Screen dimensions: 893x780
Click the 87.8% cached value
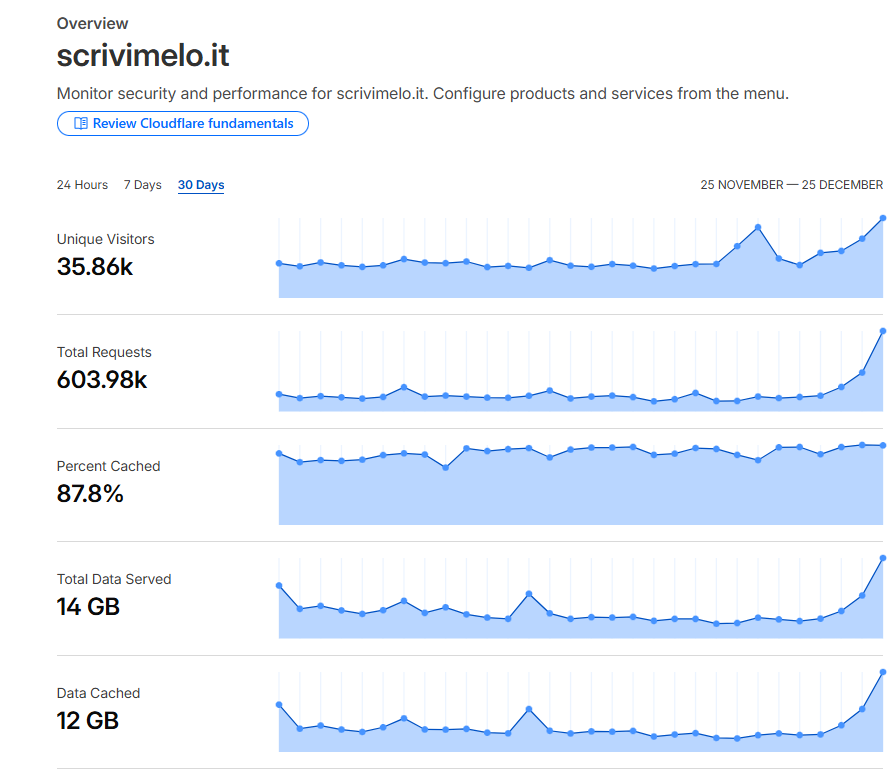pyautogui.click(x=90, y=494)
